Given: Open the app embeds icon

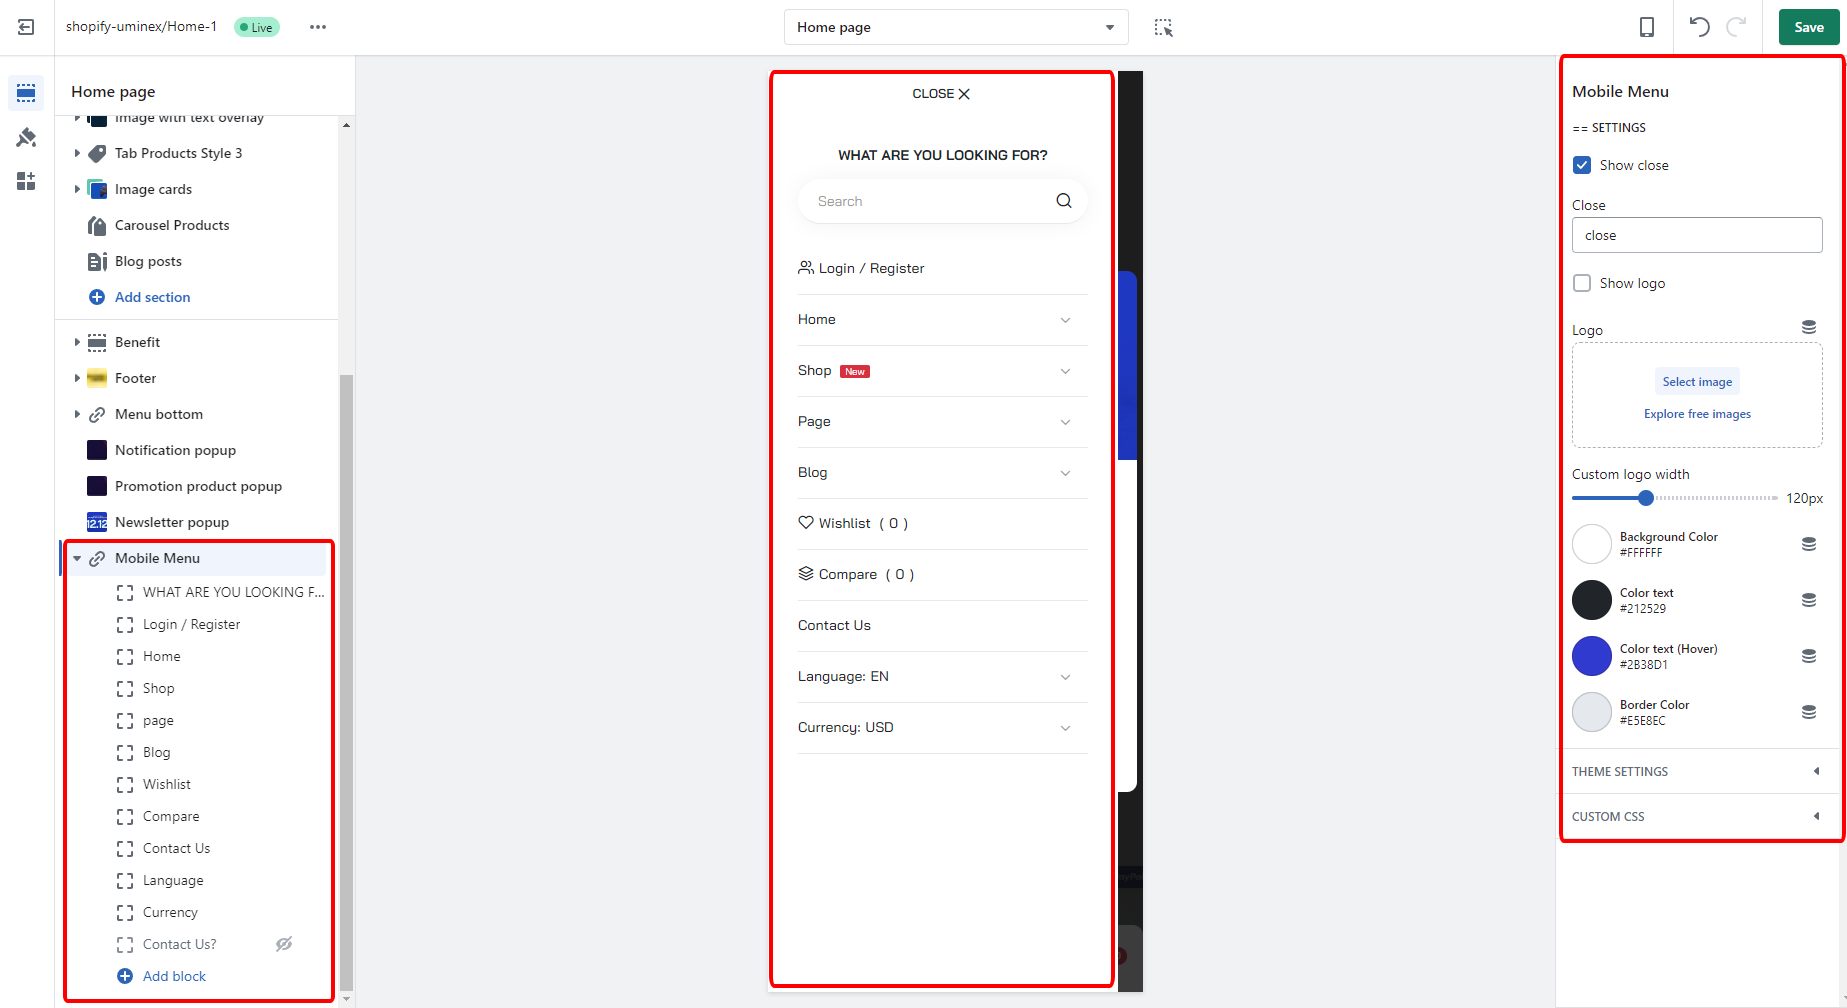Looking at the screenshot, I should [26, 181].
